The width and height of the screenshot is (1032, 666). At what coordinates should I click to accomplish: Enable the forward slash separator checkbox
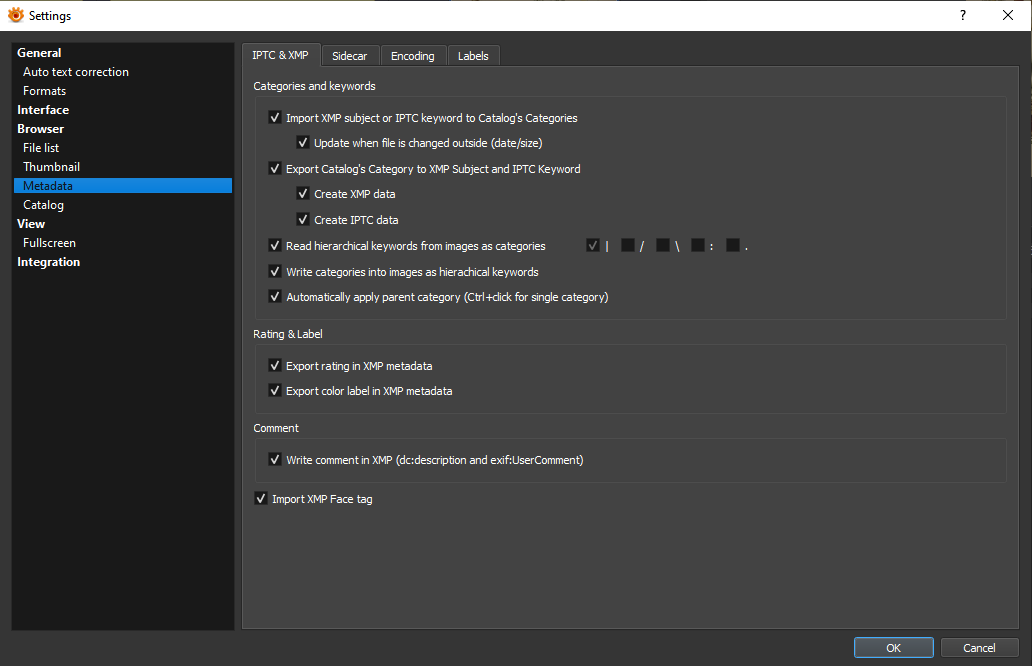(x=627, y=246)
